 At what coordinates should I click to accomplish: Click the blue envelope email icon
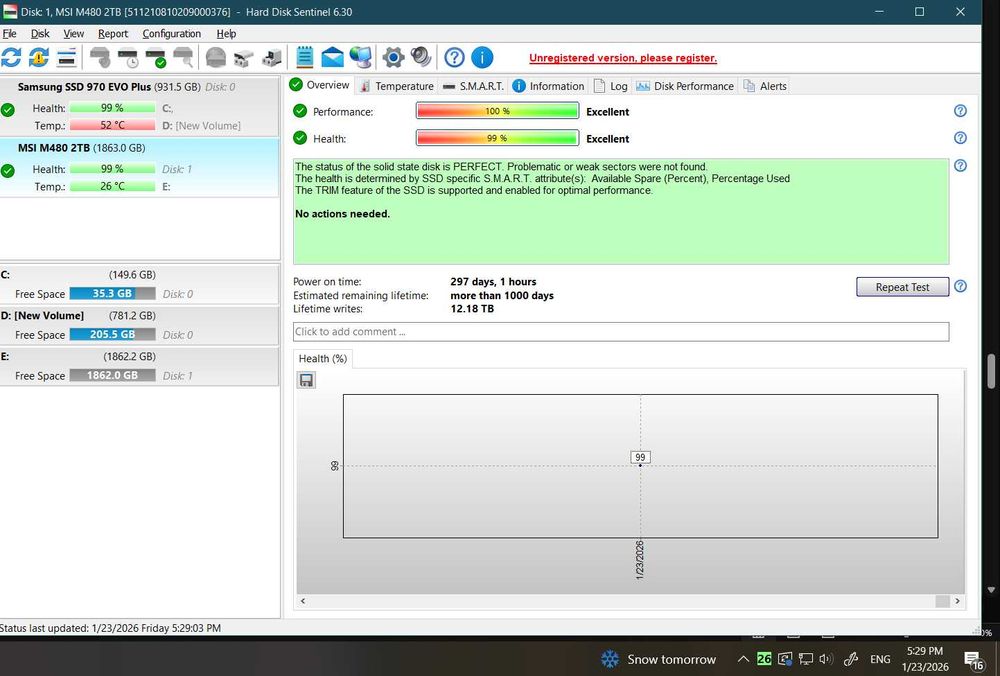tap(332, 57)
